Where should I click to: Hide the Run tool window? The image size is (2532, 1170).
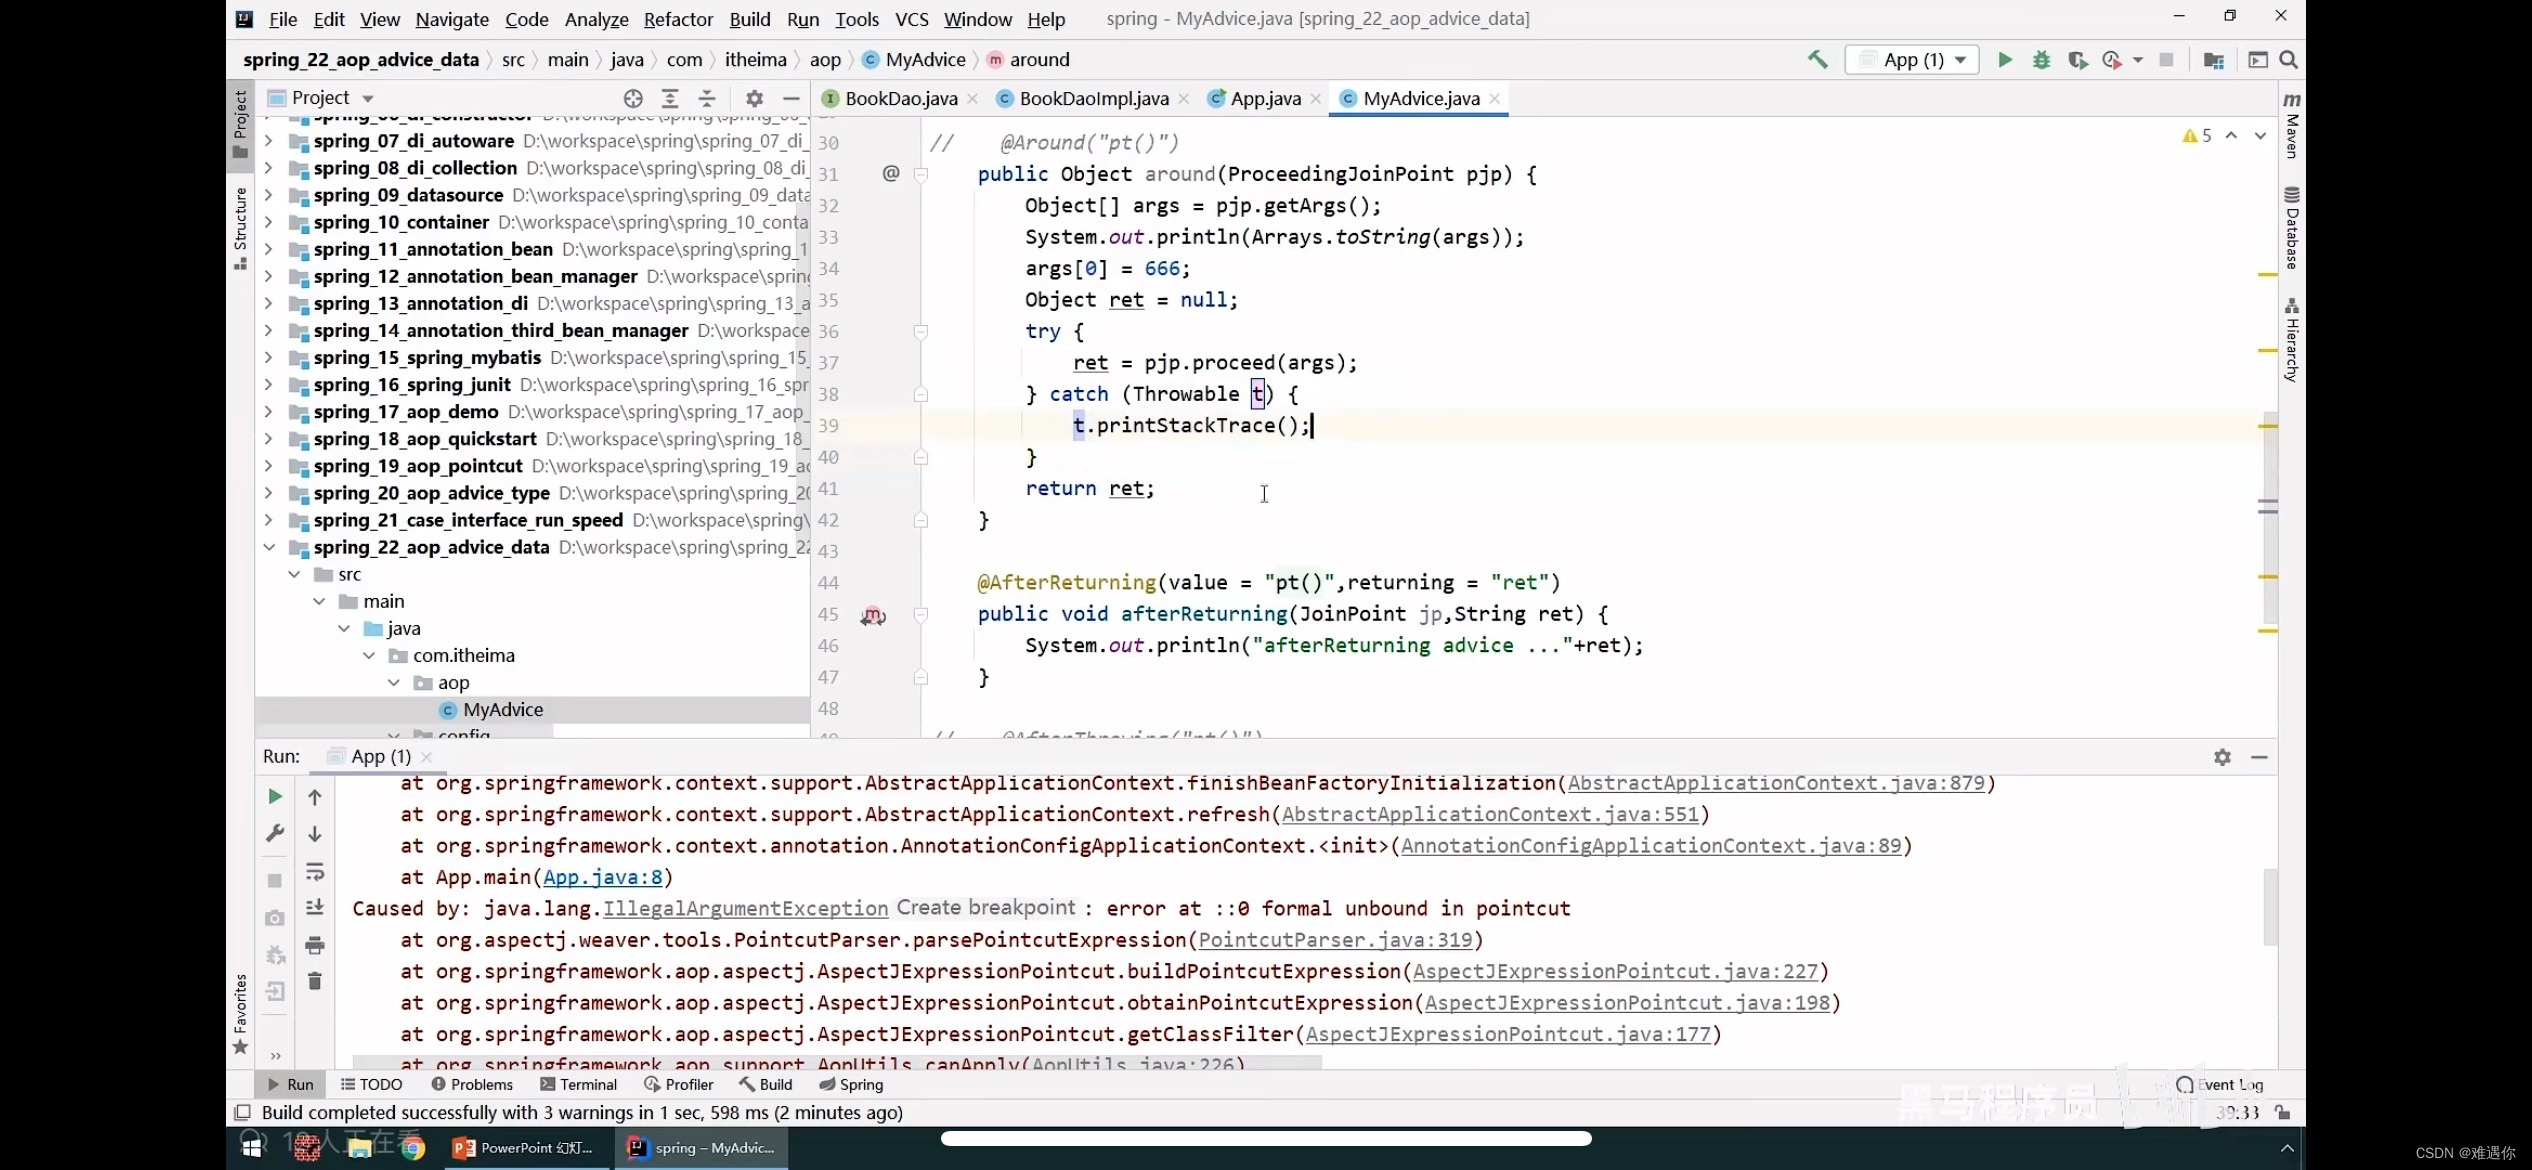click(2259, 757)
